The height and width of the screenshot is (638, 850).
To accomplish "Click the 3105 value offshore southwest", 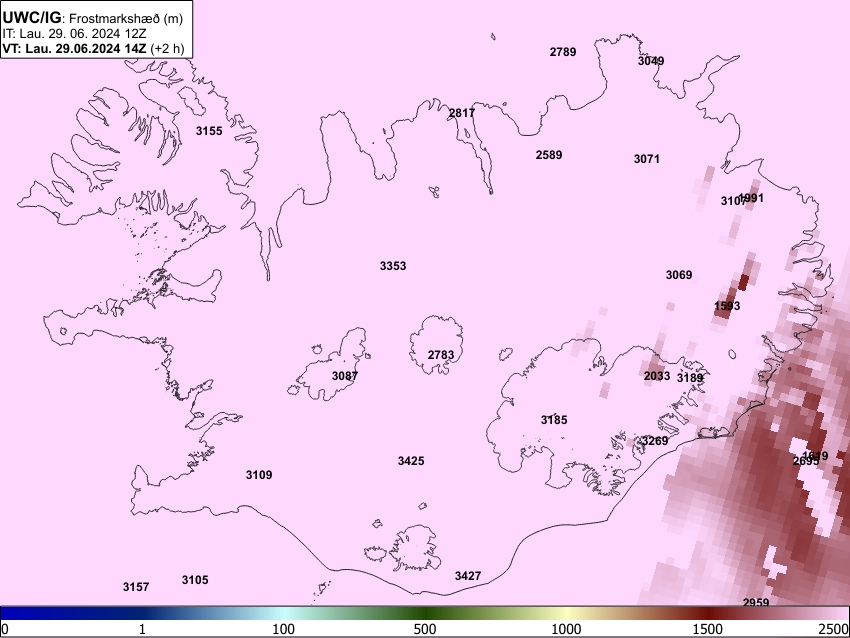I will tap(195, 580).
